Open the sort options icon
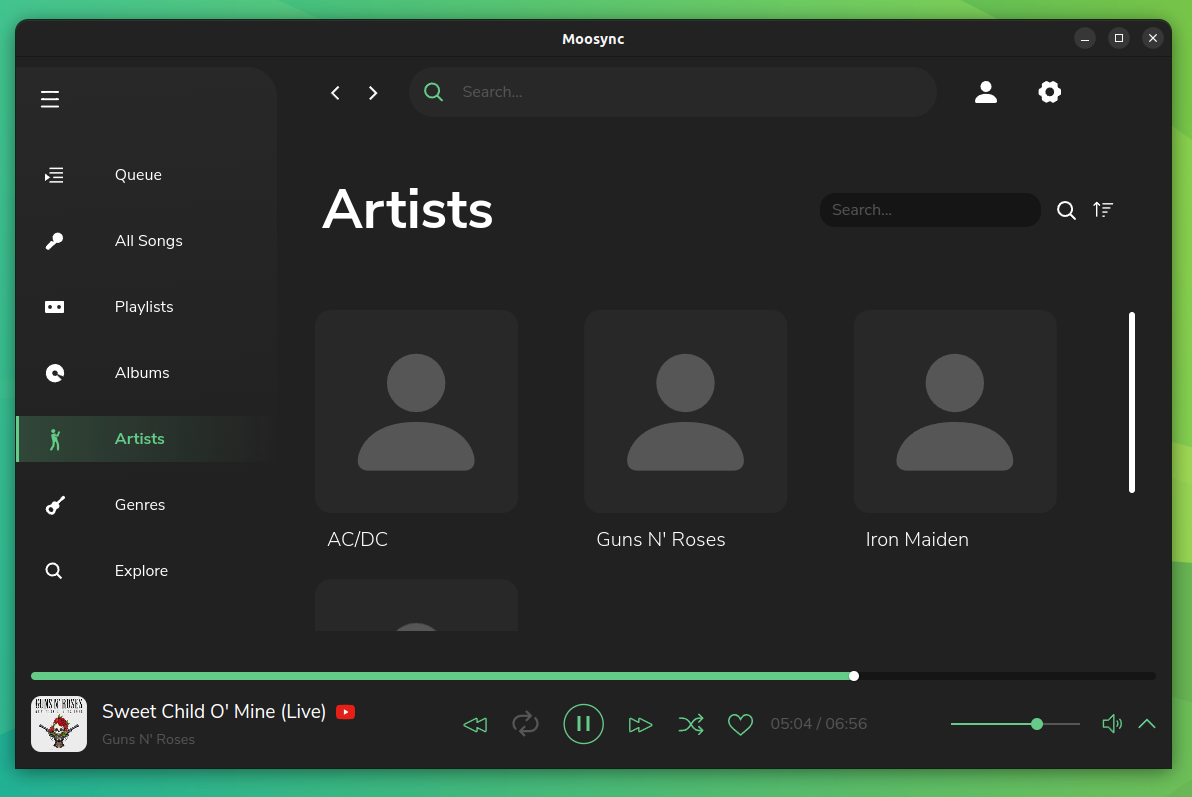This screenshot has width=1192, height=797. tap(1103, 210)
